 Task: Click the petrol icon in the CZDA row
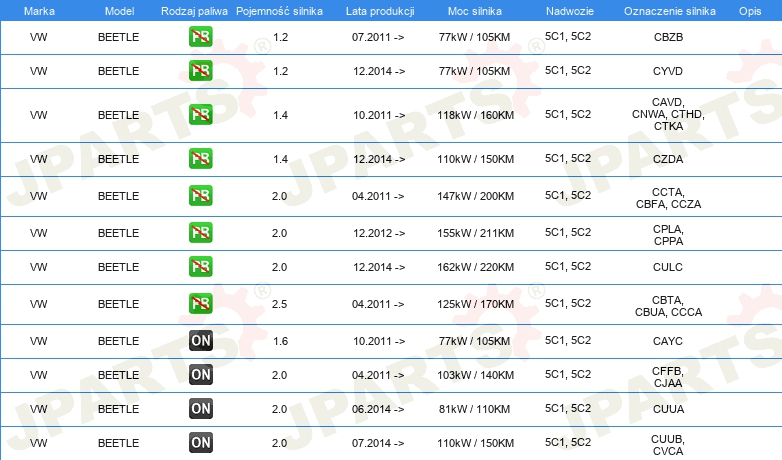pyautogui.click(x=200, y=158)
